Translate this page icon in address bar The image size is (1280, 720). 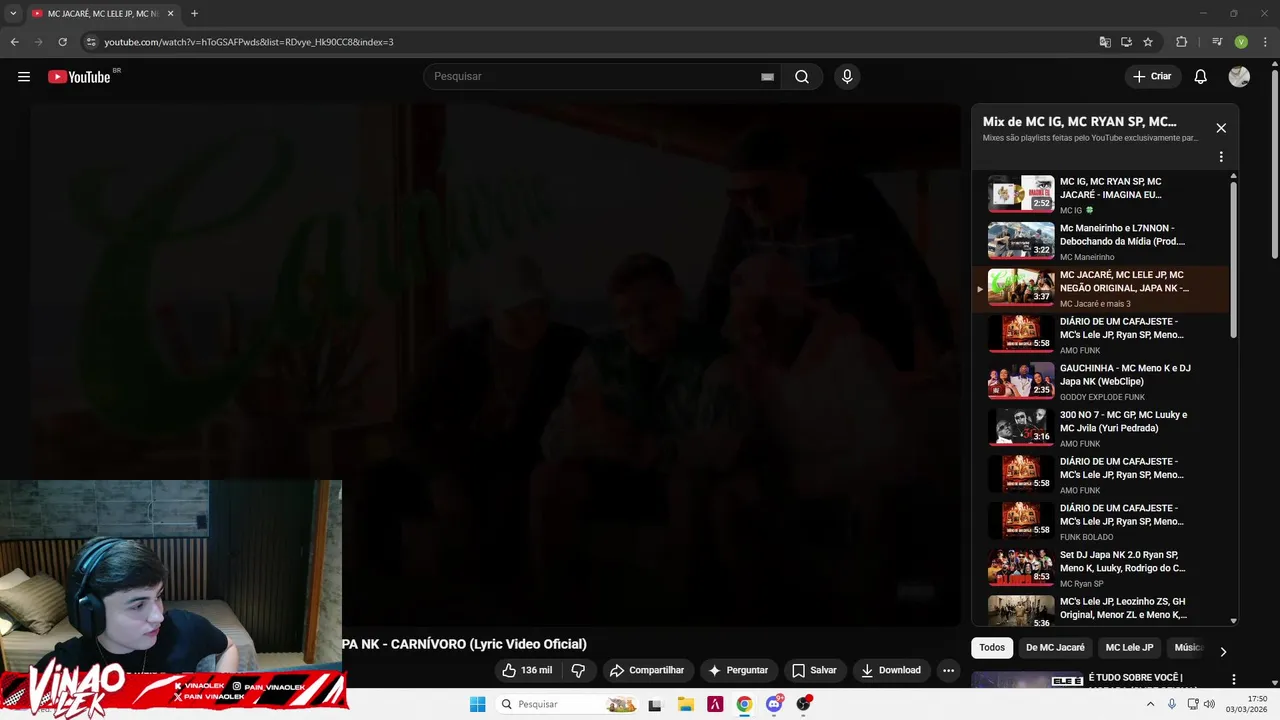[x=1105, y=42]
